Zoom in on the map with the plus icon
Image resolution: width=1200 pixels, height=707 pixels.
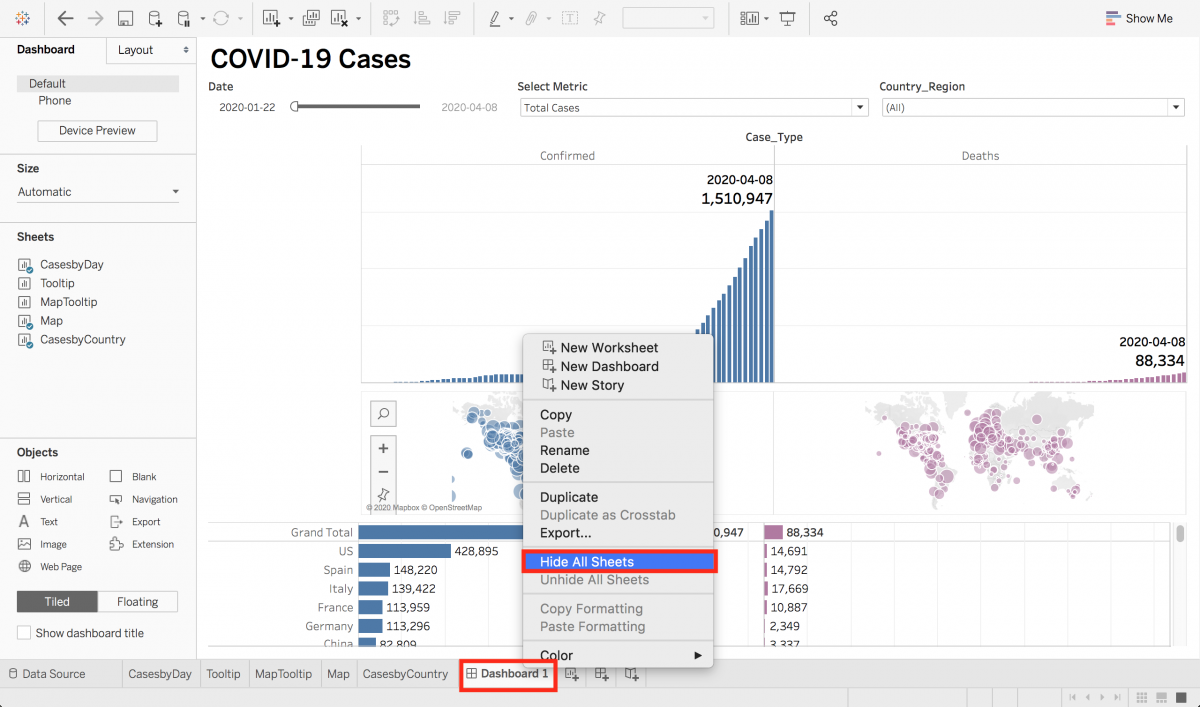383,447
